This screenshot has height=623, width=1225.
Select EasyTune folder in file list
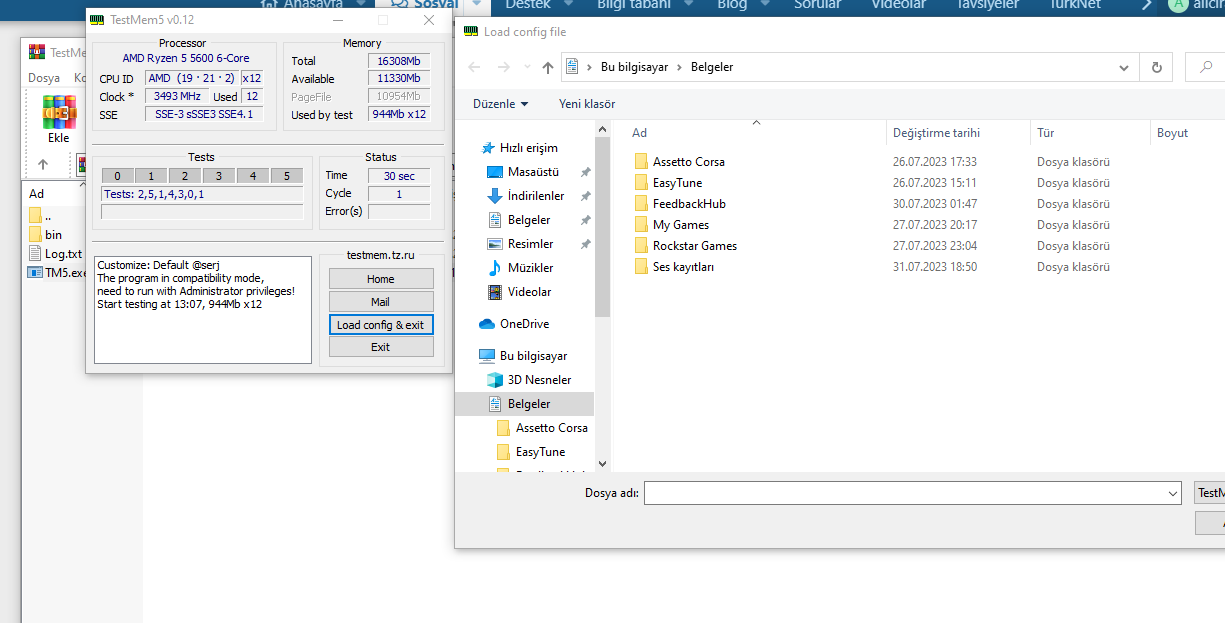point(677,183)
